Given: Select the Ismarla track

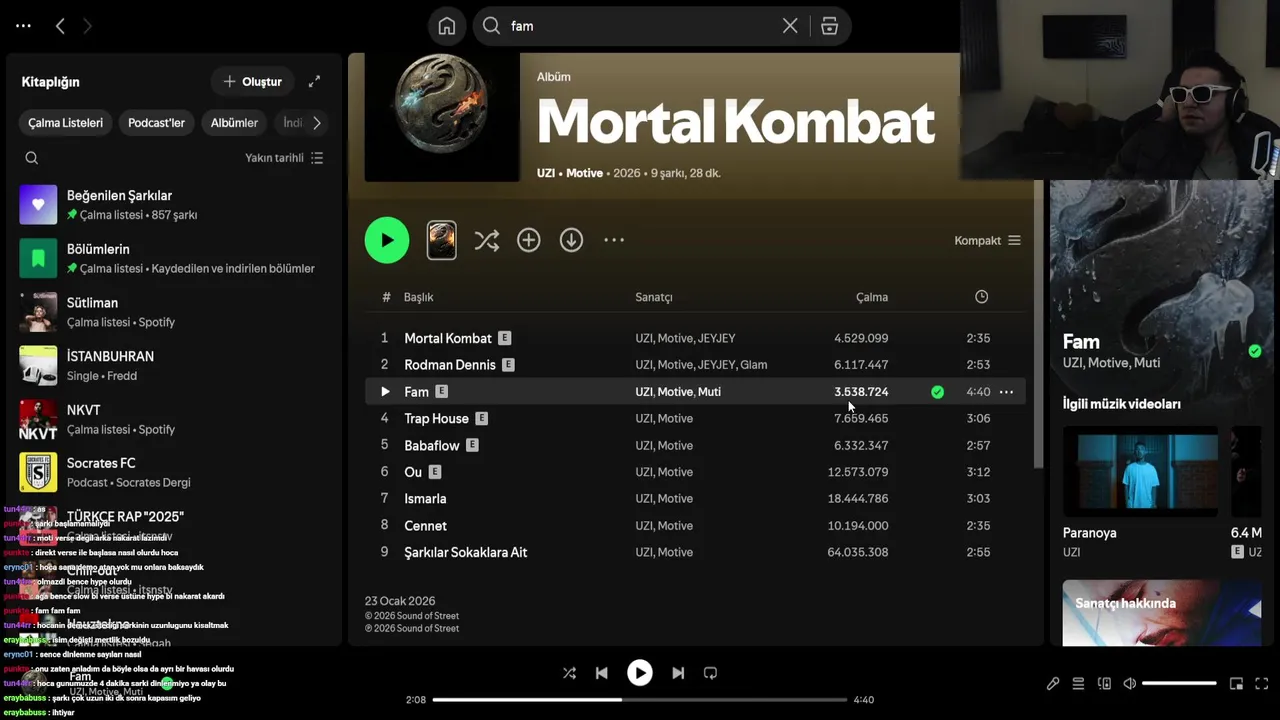Looking at the screenshot, I should click(x=696, y=498).
